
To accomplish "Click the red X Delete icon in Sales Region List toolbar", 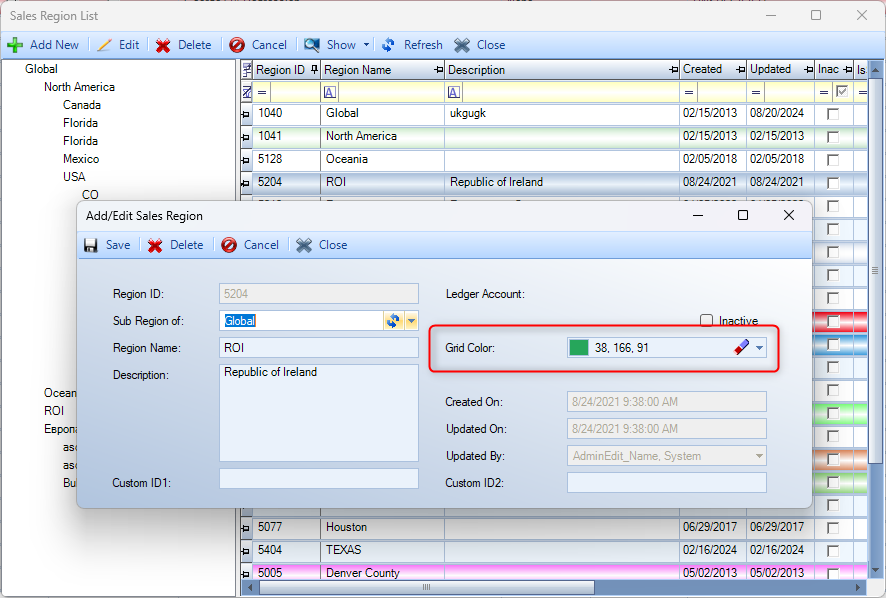I will click(163, 45).
